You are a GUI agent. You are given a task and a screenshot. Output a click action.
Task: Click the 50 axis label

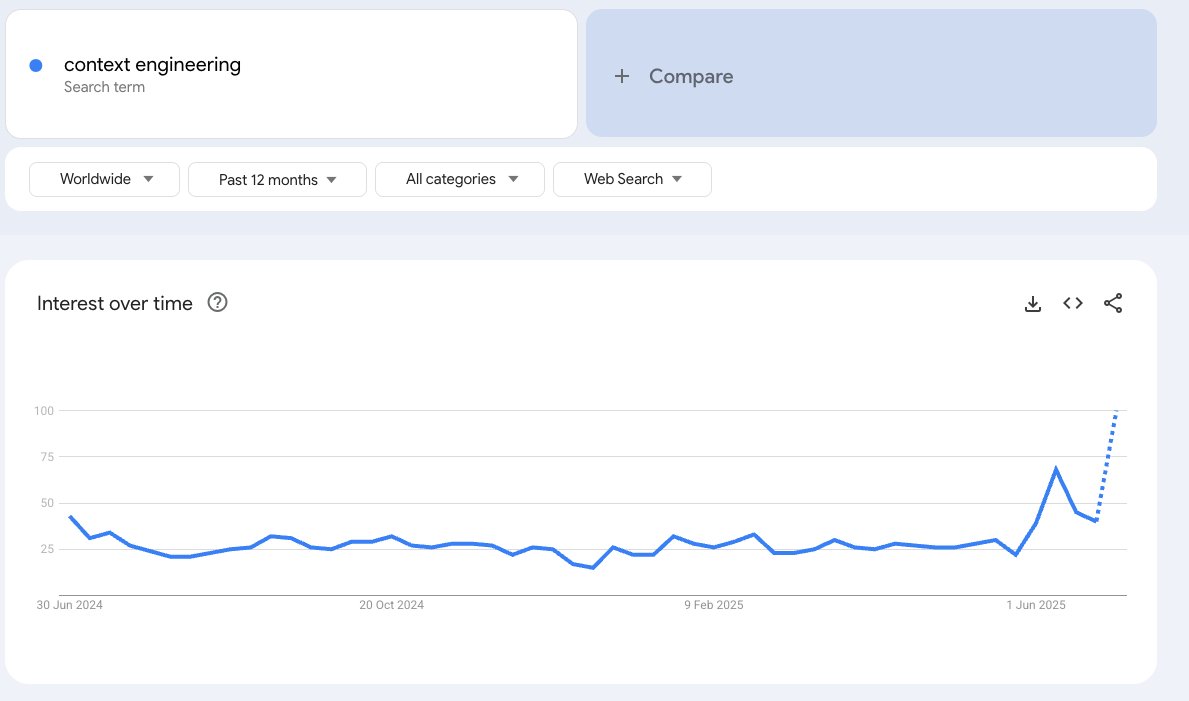click(47, 503)
